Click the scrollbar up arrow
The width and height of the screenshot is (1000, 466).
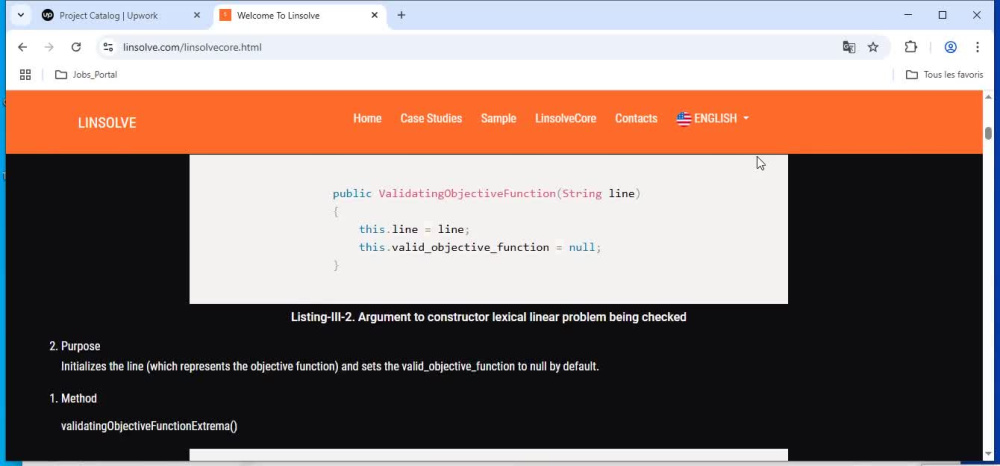click(989, 97)
